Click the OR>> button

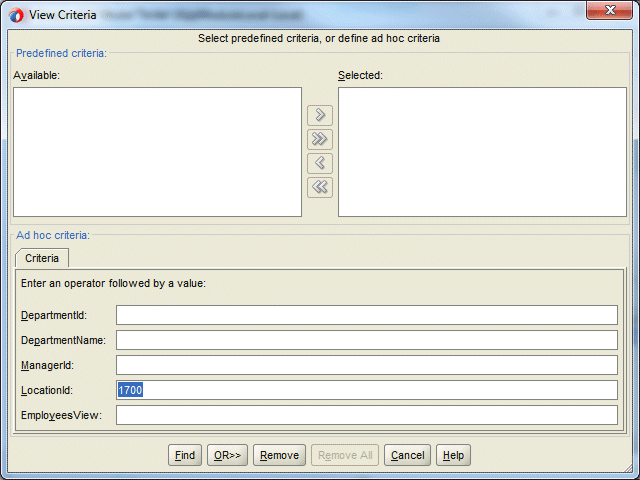point(227,455)
